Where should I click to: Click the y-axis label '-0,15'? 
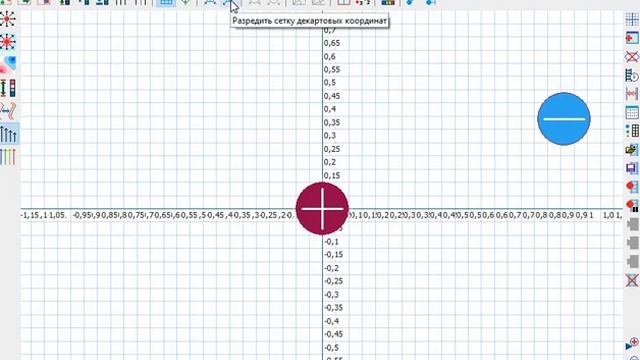pyautogui.click(x=333, y=255)
